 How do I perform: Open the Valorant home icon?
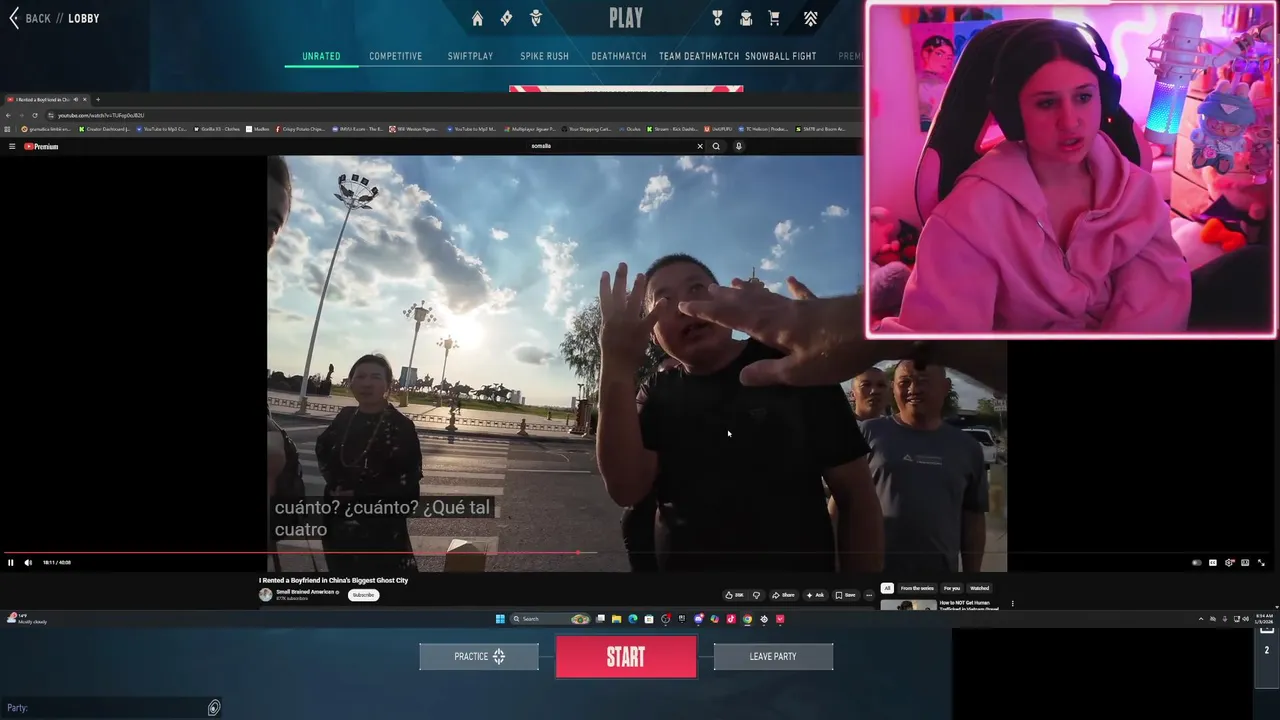click(477, 18)
